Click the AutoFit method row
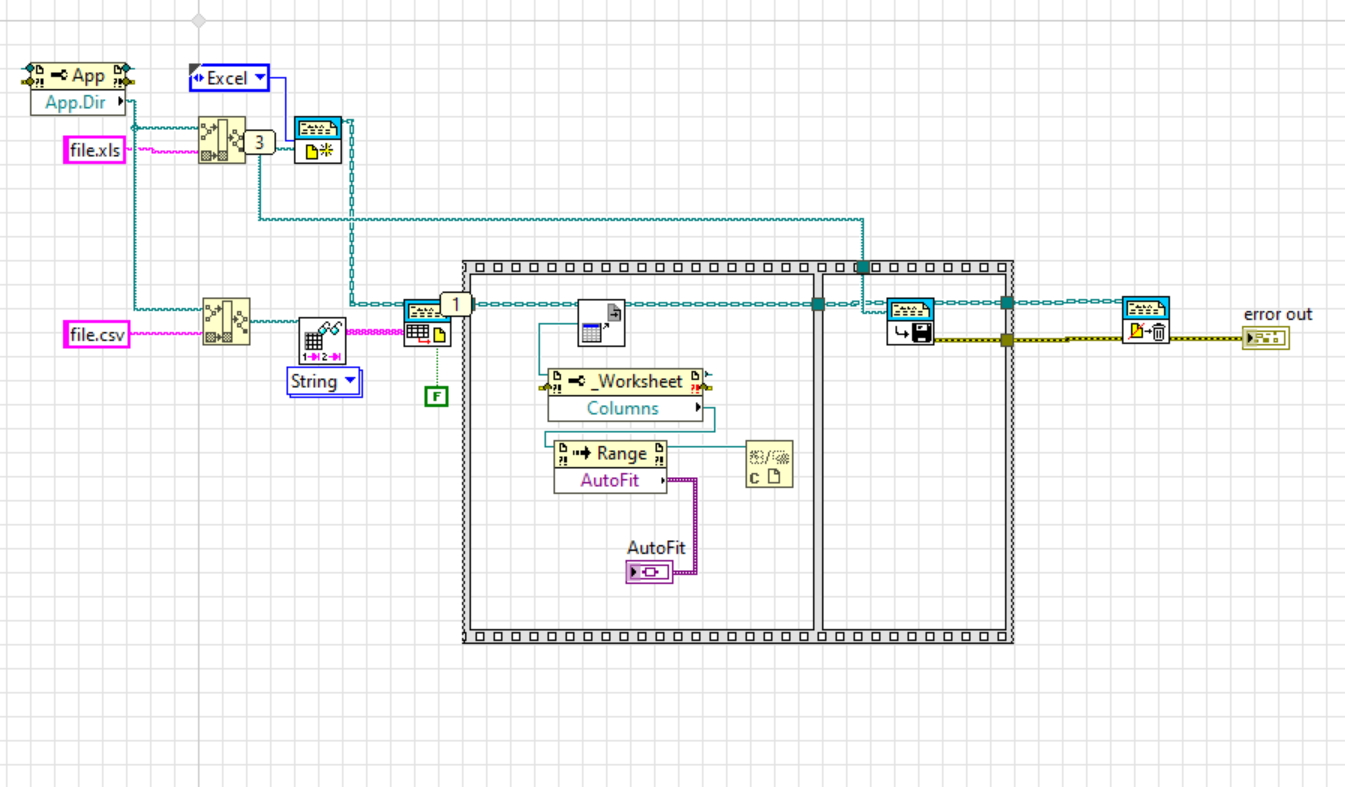The image size is (1345, 787). click(x=610, y=480)
